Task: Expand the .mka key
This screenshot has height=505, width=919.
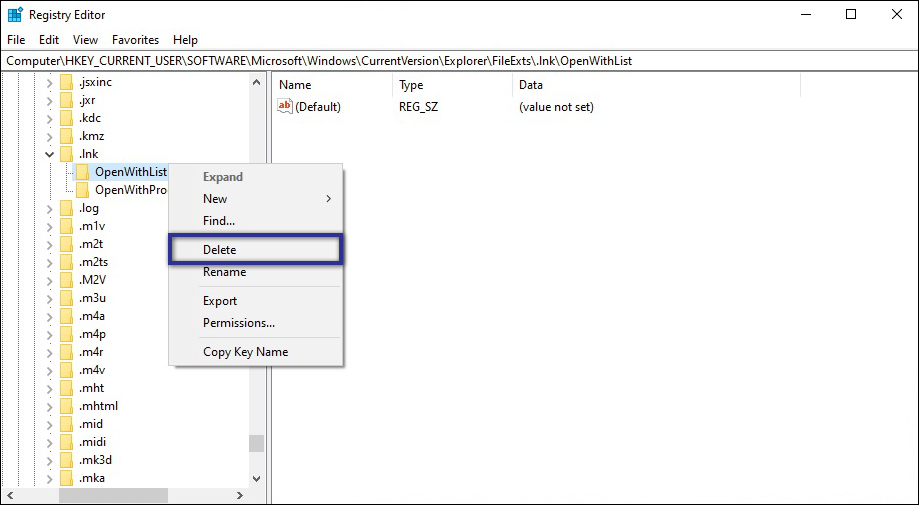Action: tap(50, 478)
